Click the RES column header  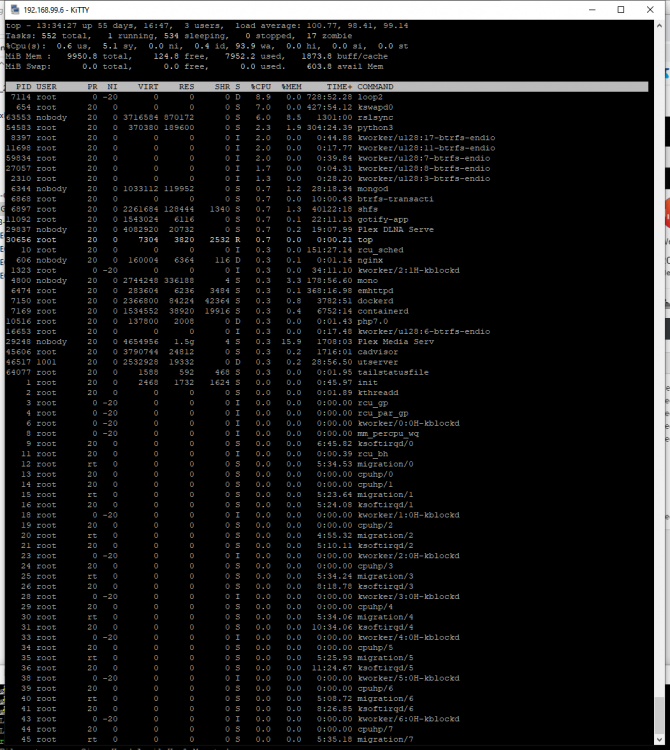click(x=187, y=87)
